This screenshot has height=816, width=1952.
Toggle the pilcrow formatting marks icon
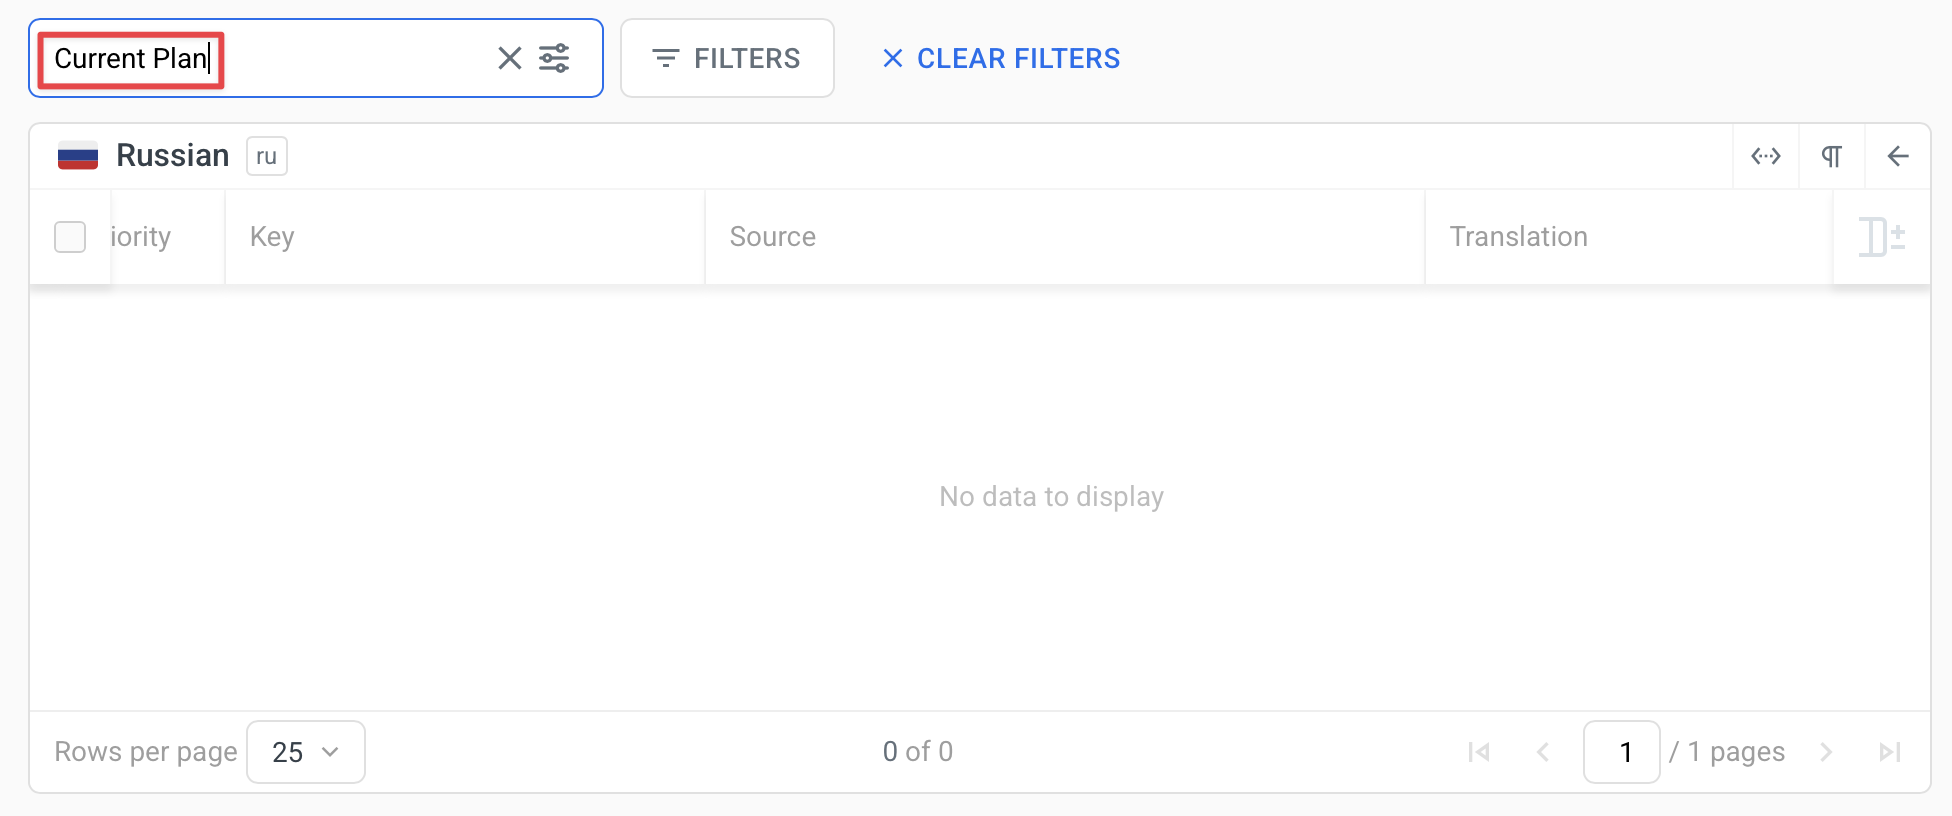click(x=1831, y=156)
